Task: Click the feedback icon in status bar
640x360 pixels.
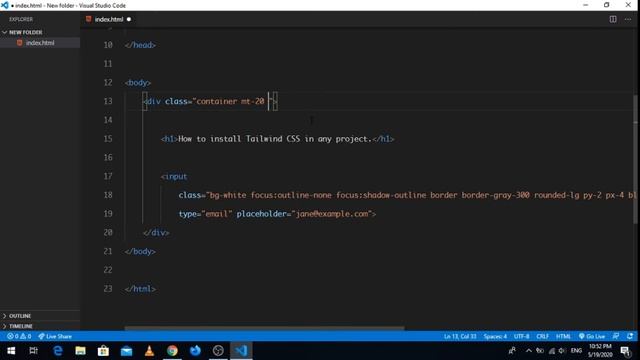Action: pyautogui.click(x=616, y=336)
